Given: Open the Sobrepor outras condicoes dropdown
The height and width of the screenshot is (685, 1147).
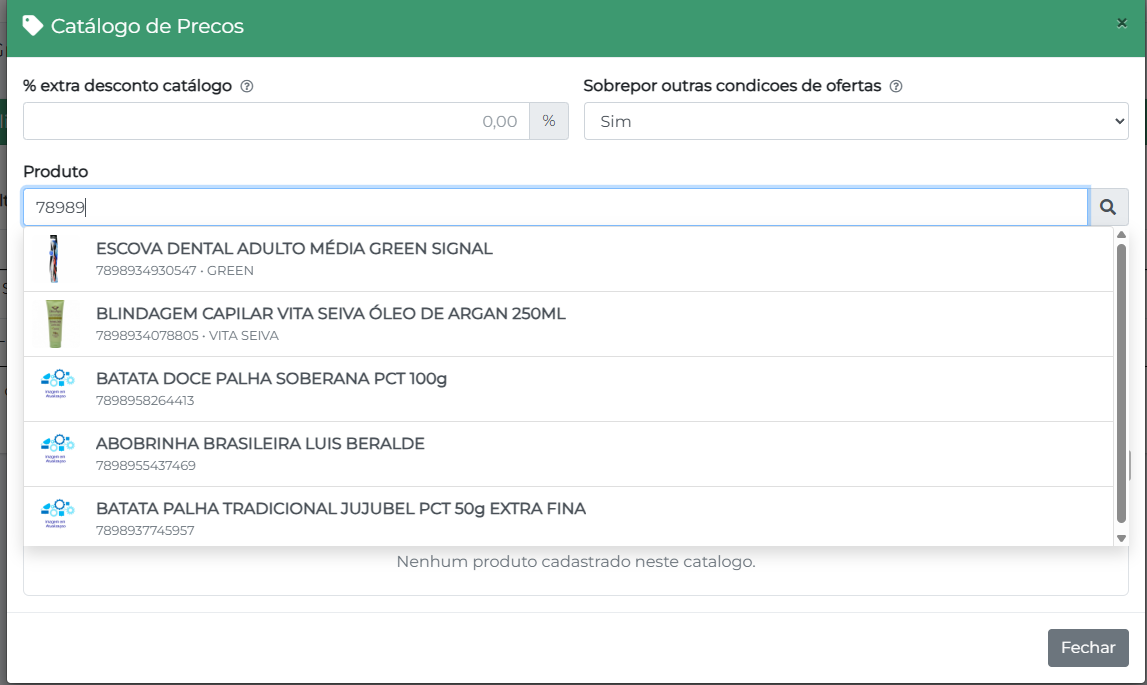Looking at the screenshot, I should 856,121.
